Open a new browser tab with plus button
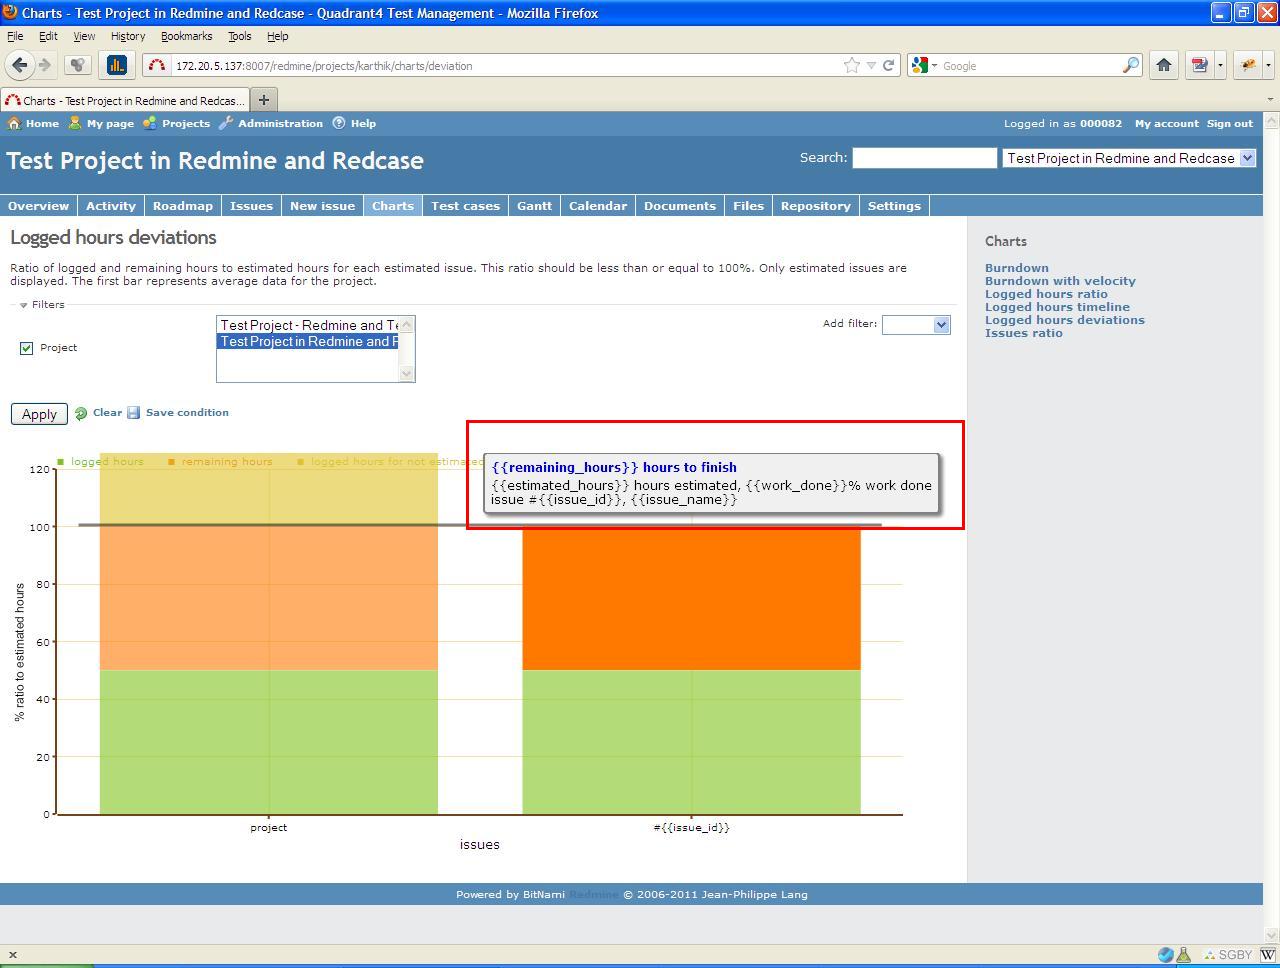1280x968 pixels. tap(264, 100)
